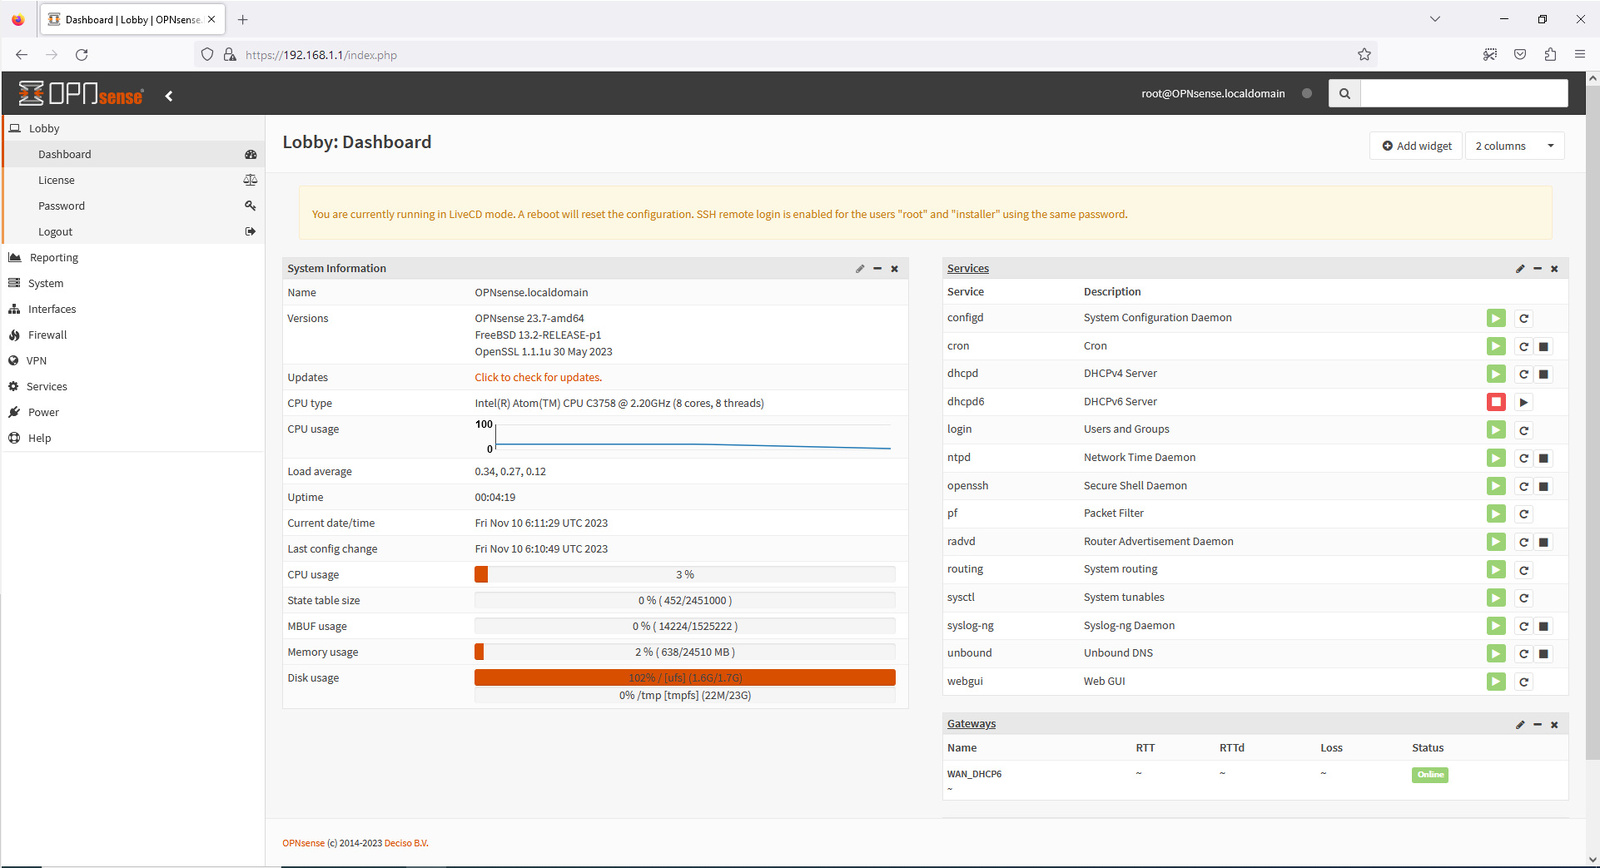Viewport: 1600px width, 868px height.
Task: Open a new browser tab
Action: [x=242, y=19]
